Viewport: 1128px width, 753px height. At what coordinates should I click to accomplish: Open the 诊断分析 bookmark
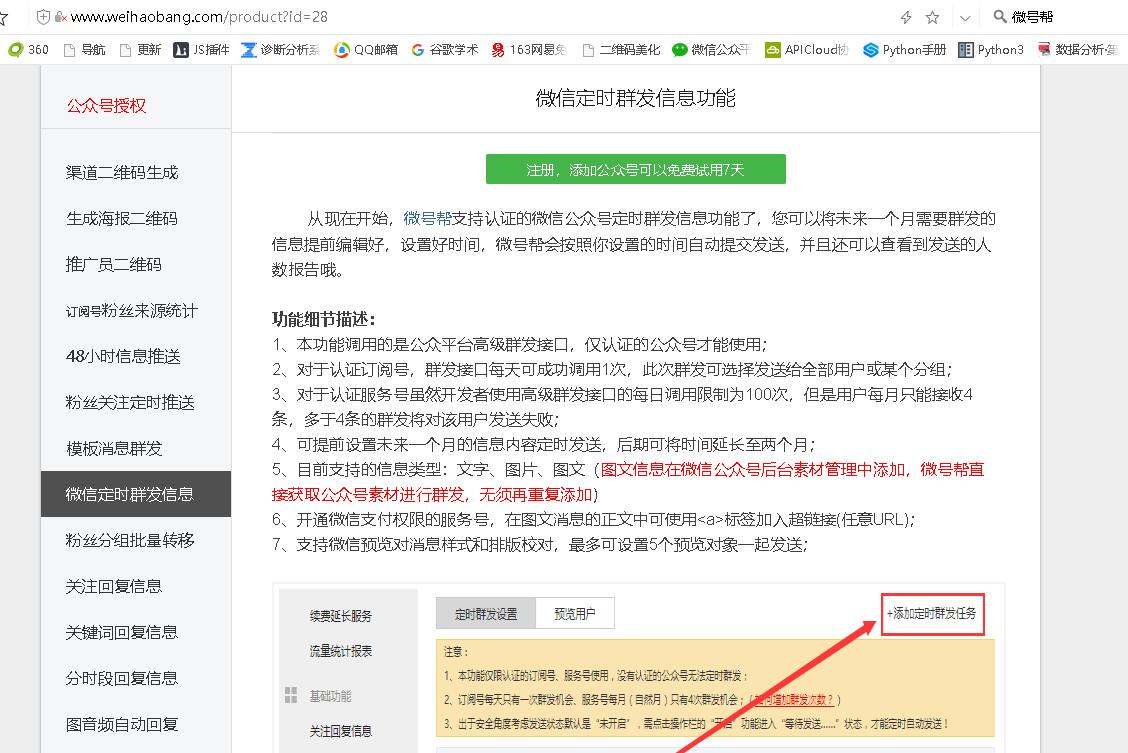[x=281, y=50]
